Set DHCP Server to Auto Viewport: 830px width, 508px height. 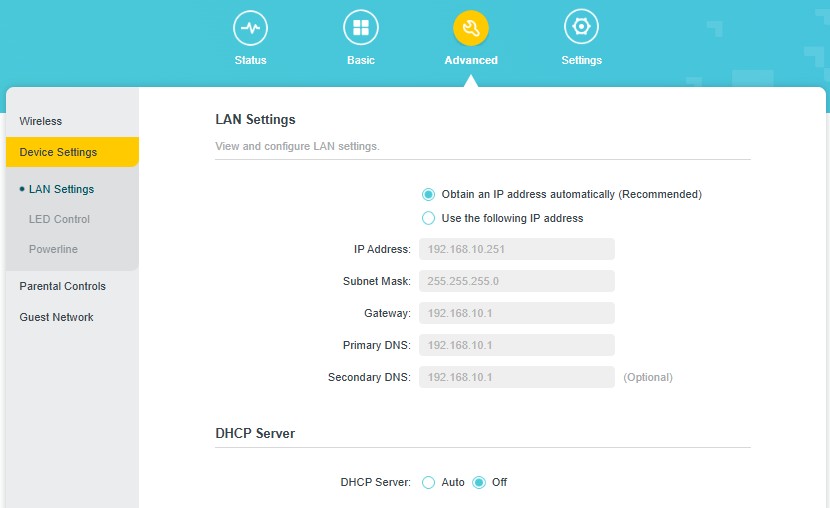[x=428, y=483]
